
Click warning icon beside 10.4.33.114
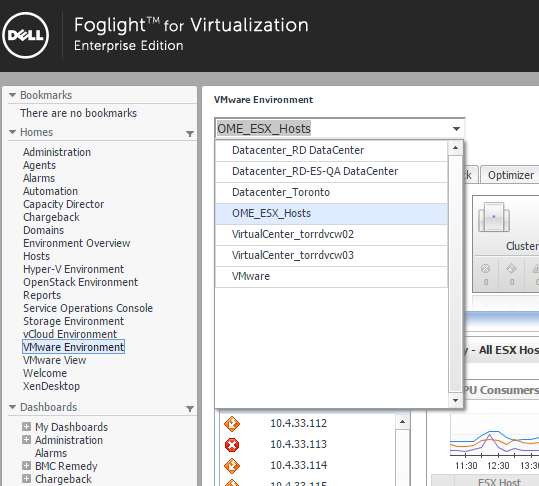point(232,466)
